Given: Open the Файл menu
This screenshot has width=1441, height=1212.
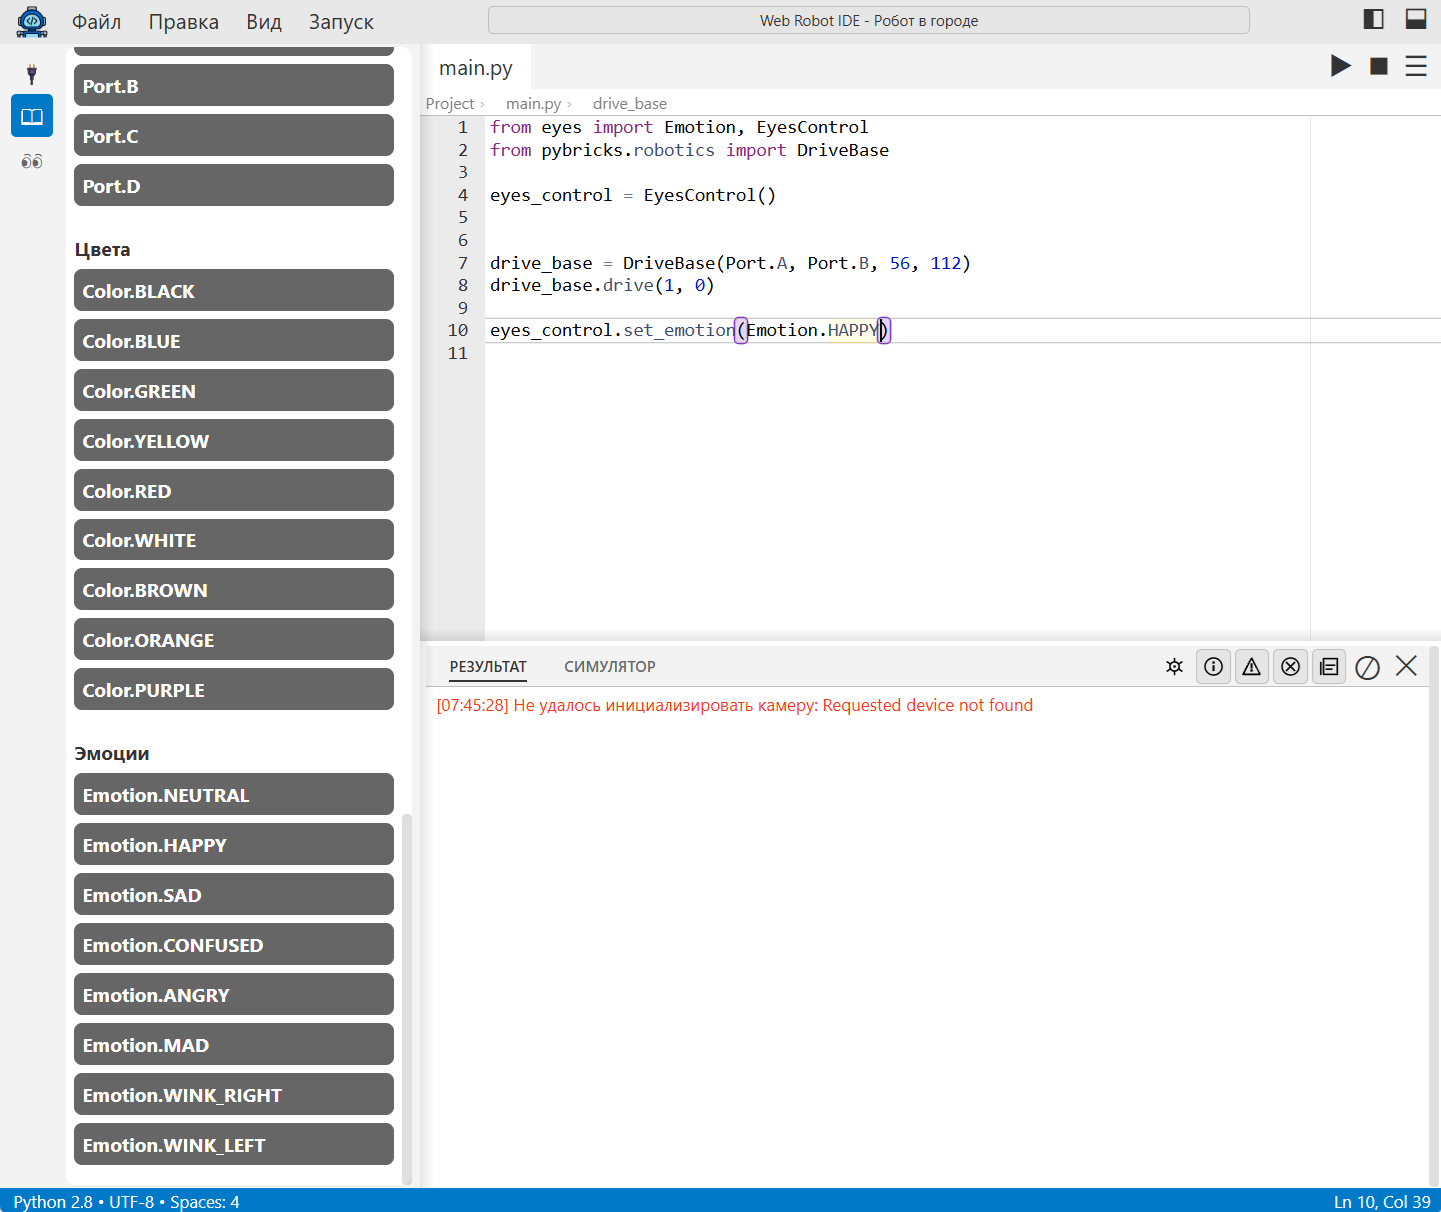Looking at the screenshot, I should click(x=97, y=21).
